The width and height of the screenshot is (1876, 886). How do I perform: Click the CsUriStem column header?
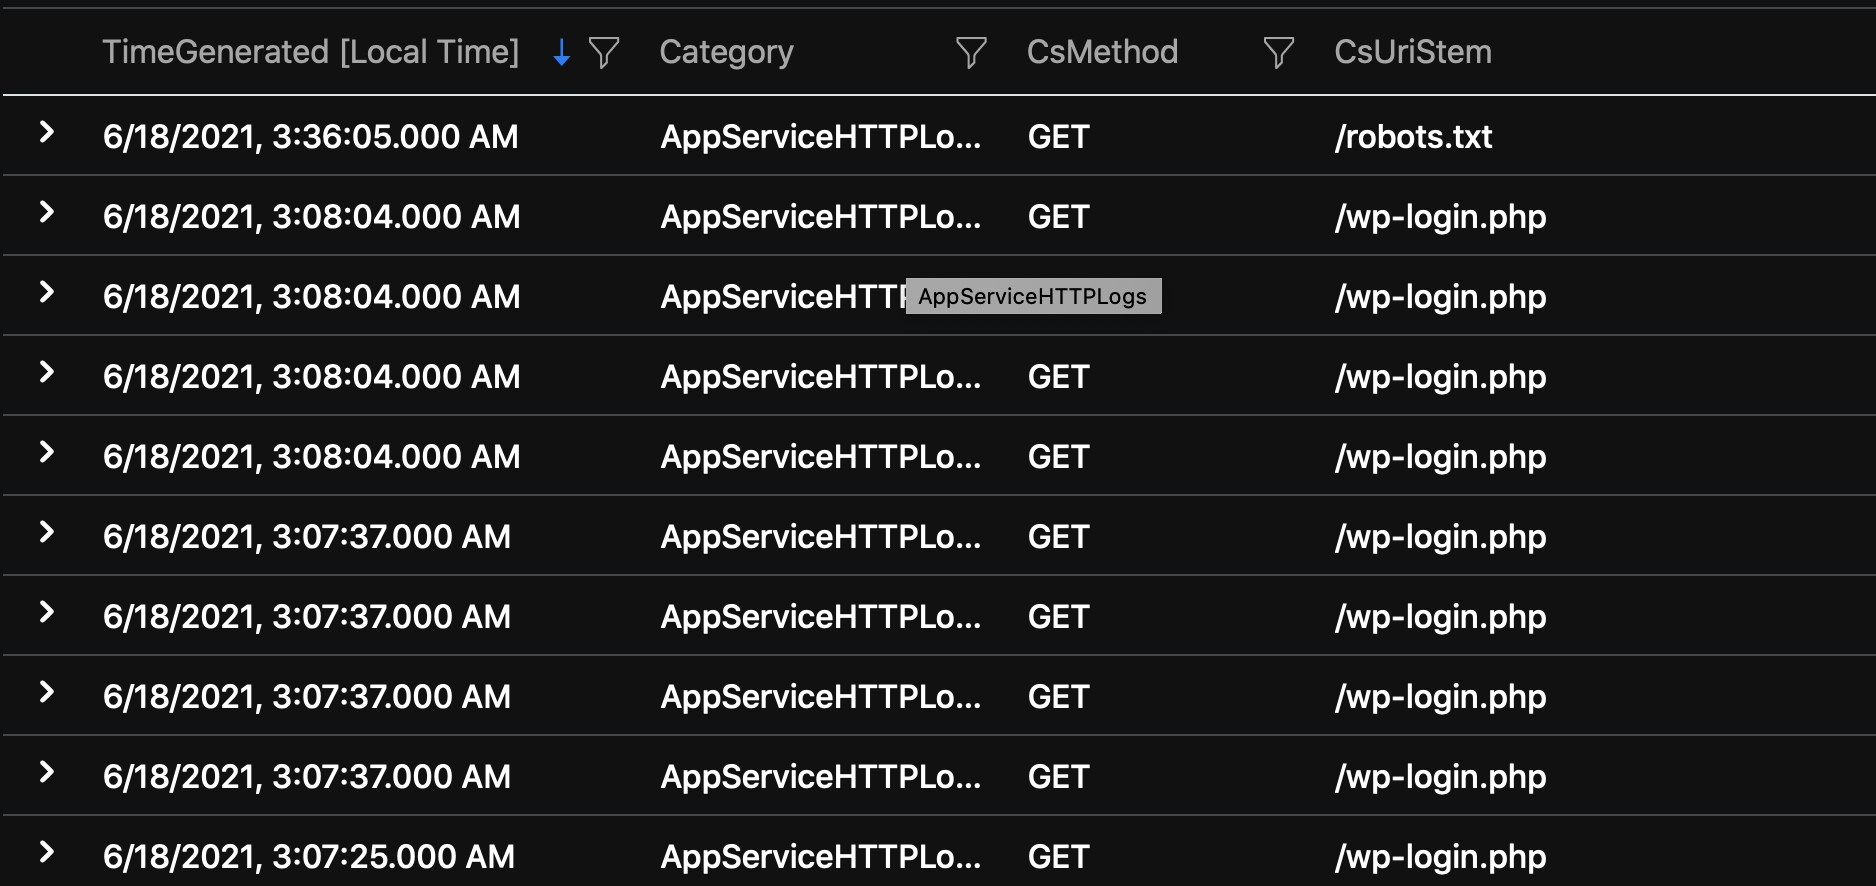1412,52
